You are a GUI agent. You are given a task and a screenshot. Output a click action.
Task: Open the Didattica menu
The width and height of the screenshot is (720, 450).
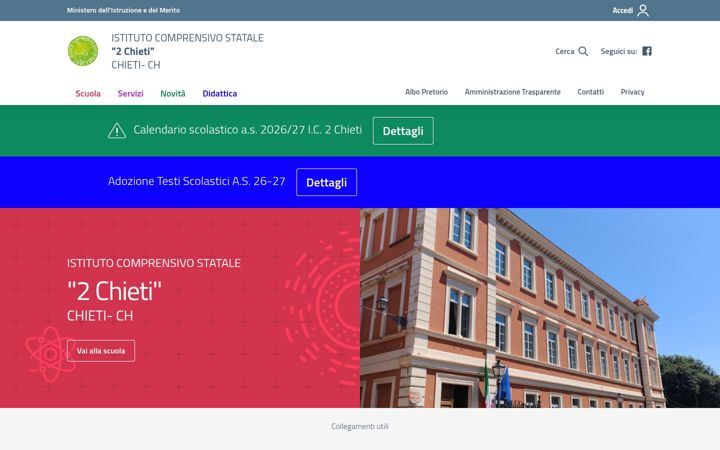point(219,93)
